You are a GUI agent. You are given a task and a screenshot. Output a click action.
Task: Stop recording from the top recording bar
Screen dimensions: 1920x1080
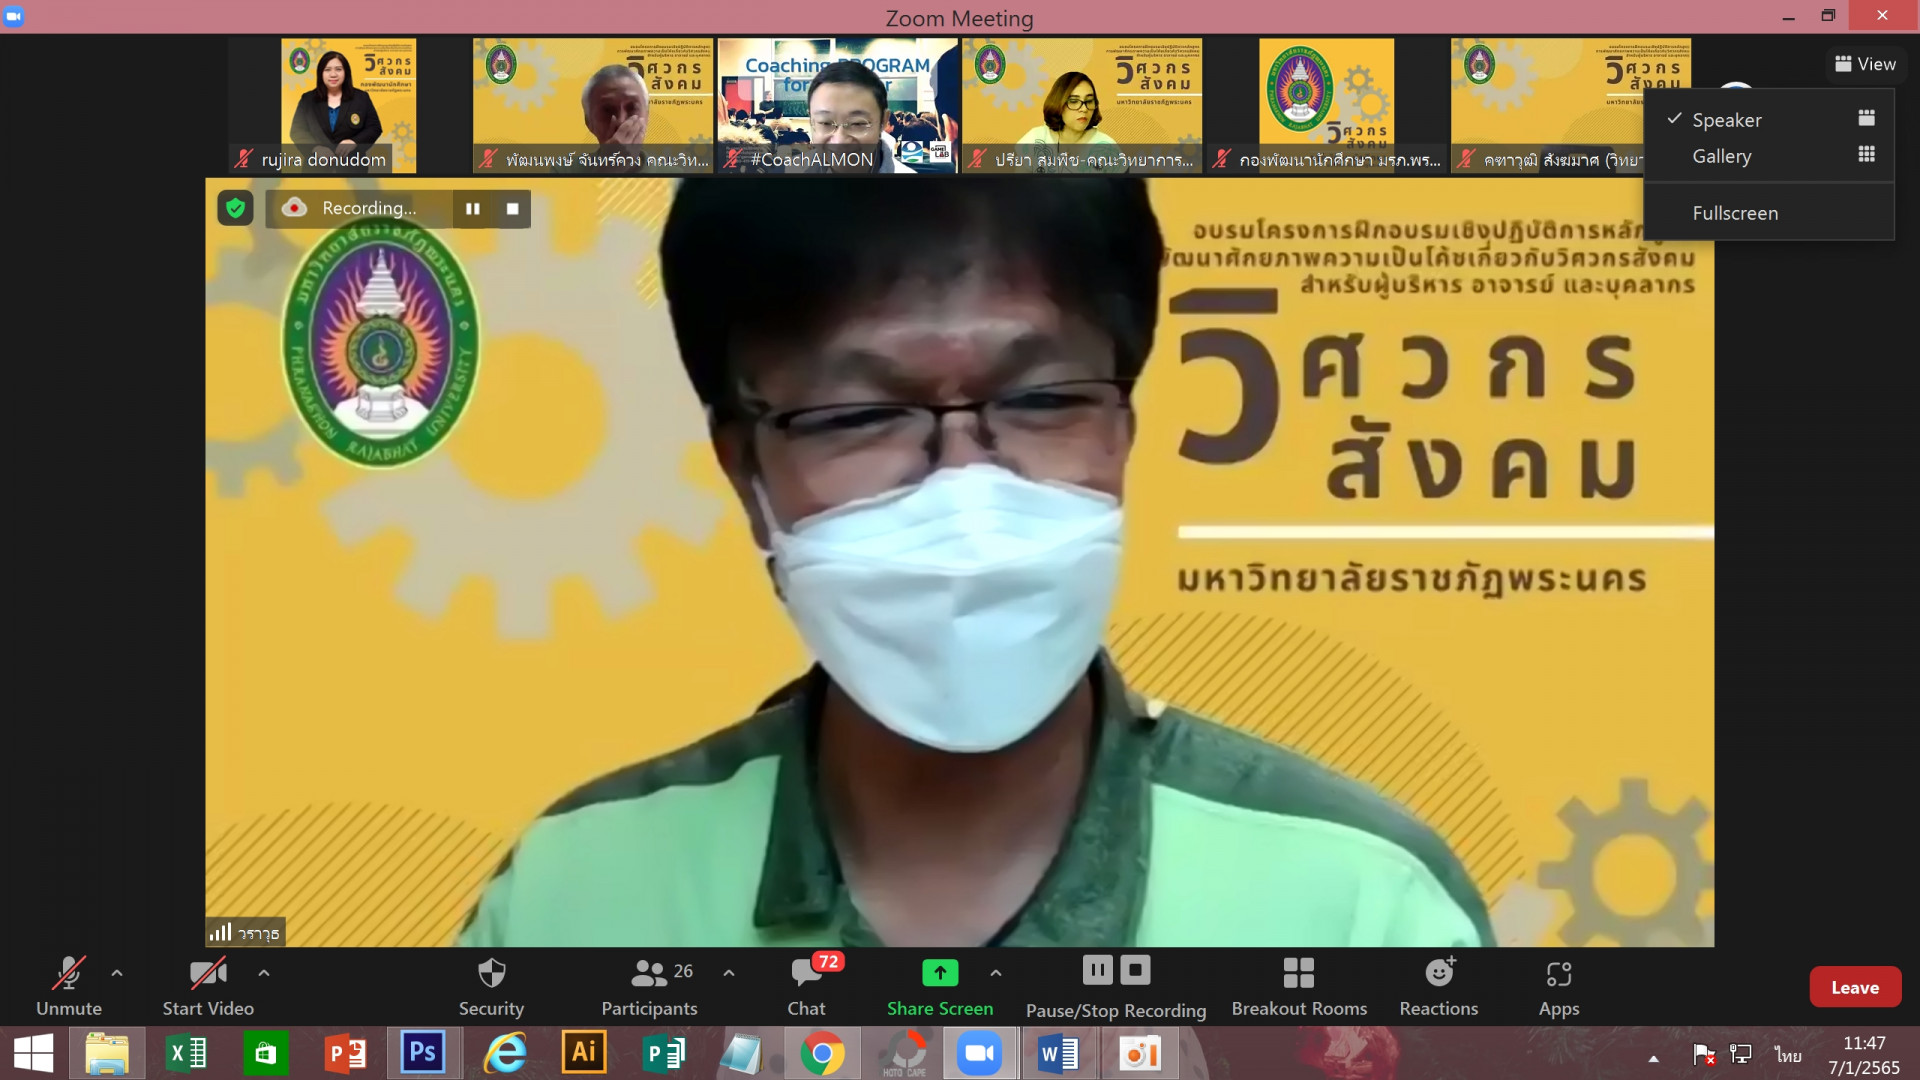click(513, 209)
